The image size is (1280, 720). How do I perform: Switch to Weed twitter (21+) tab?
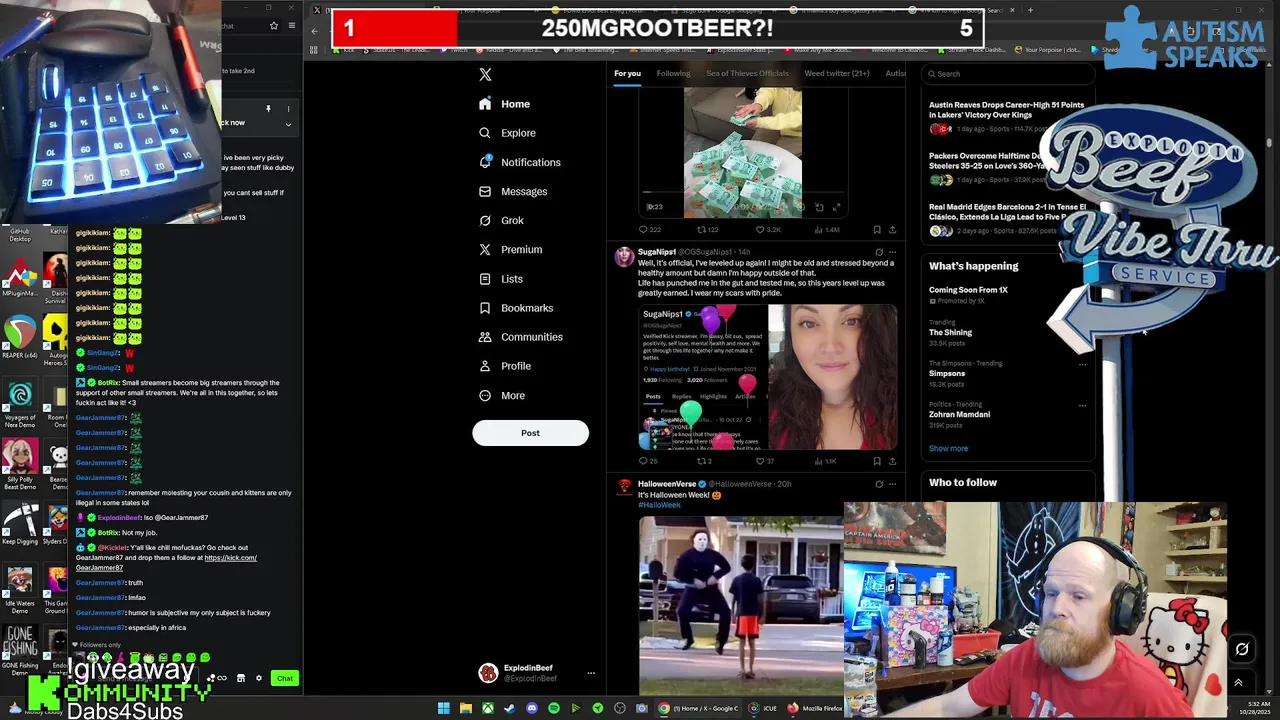(x=836, y=73)
